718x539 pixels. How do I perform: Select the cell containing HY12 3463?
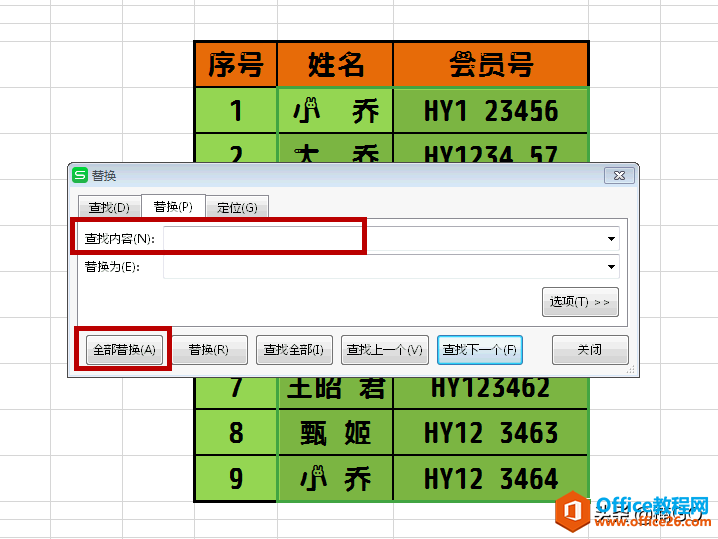(x=490, y=432)
